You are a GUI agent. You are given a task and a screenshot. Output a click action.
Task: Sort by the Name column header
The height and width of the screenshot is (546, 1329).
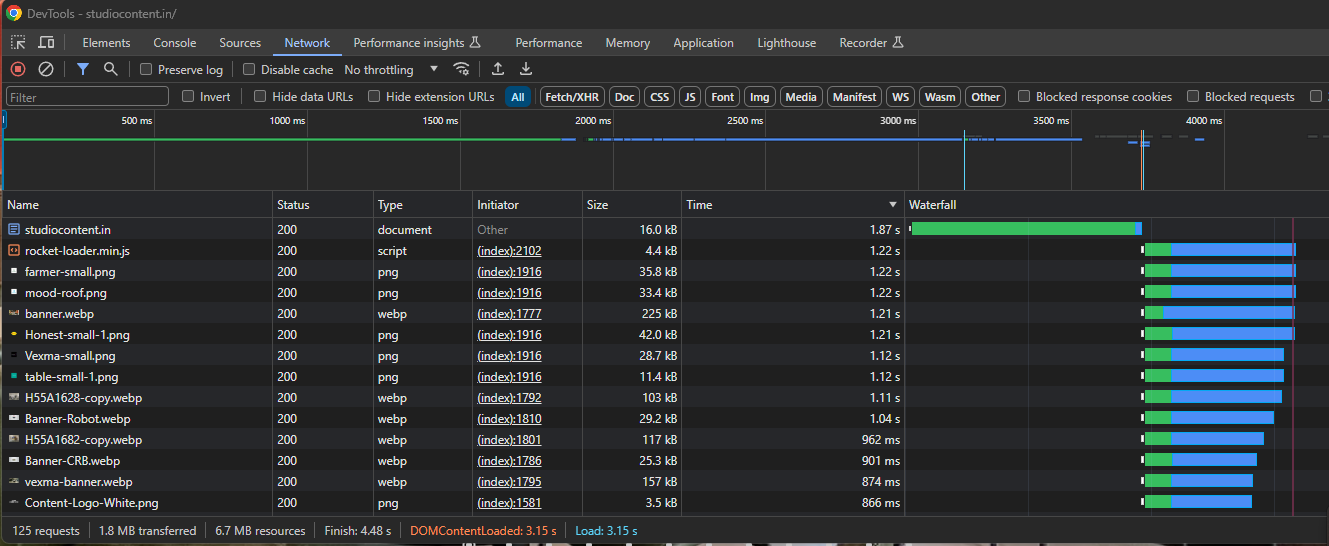[x=137, y=204]
